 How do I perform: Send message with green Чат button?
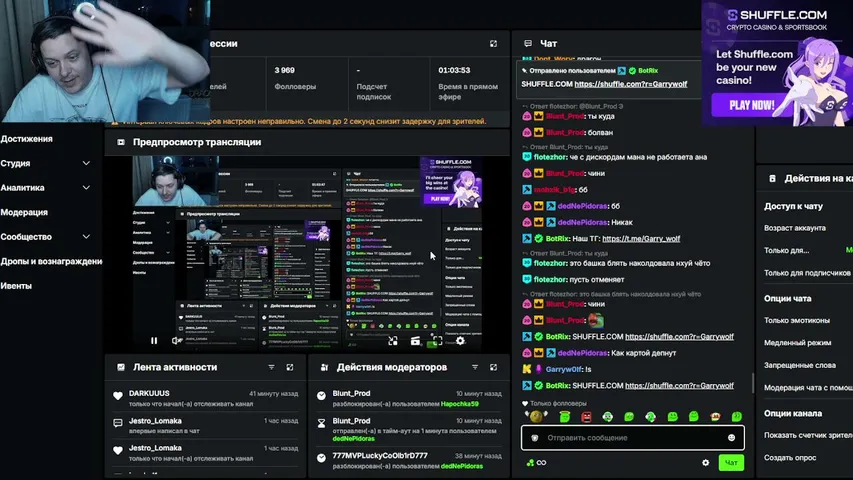coord(731,463)
